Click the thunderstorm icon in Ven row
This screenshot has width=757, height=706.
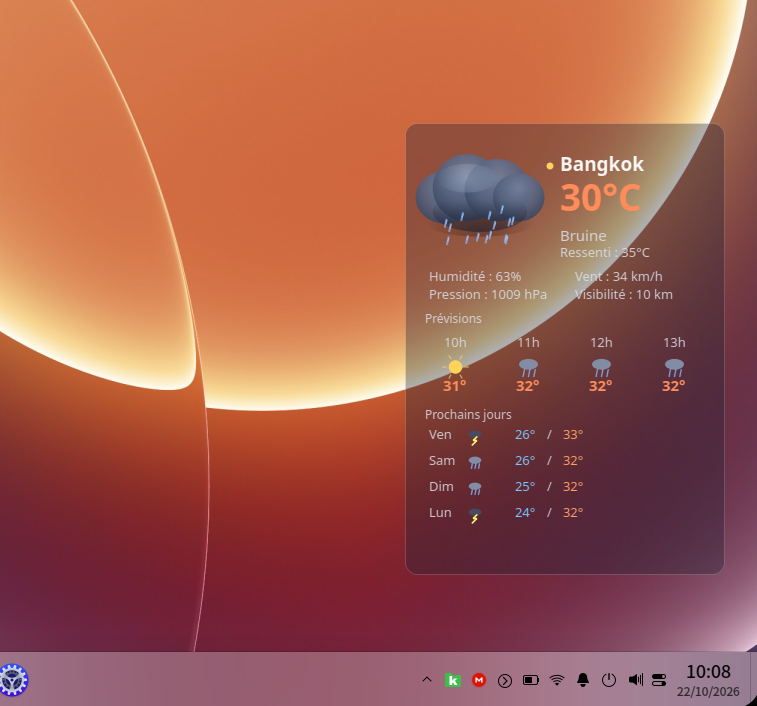tap(475, 438)
